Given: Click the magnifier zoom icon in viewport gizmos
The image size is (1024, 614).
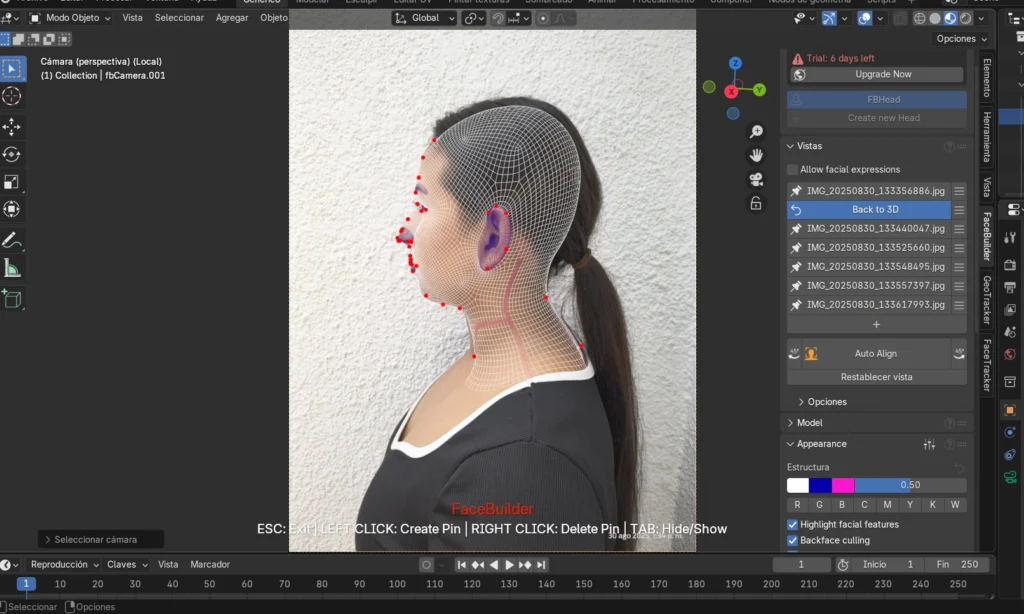Looking at the screenshot, I should (756, 131).
